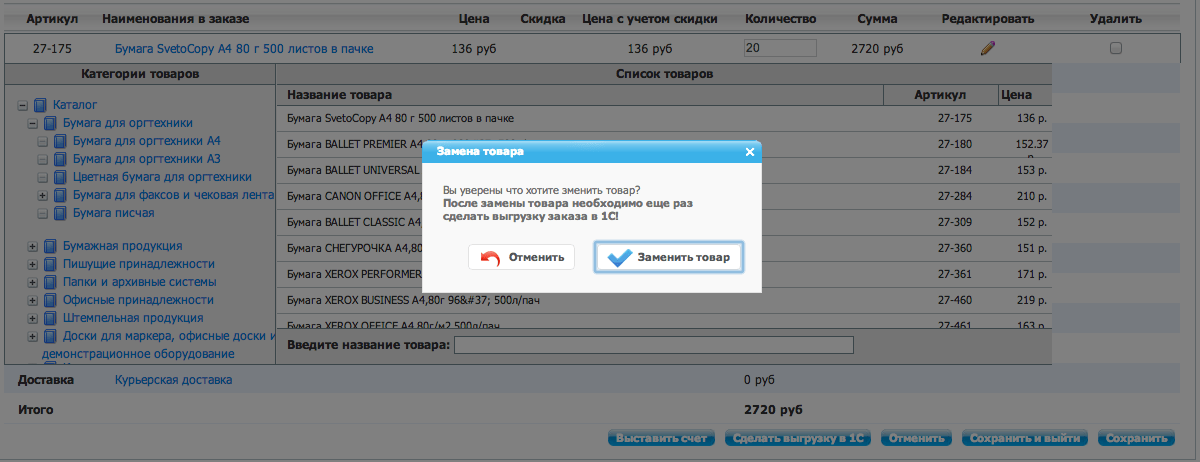Image resolution: width=1200 pixels, height=462 pixels.
Task: Click book icon next to Папки и архивные системы
Action: (x=51, y=282)
